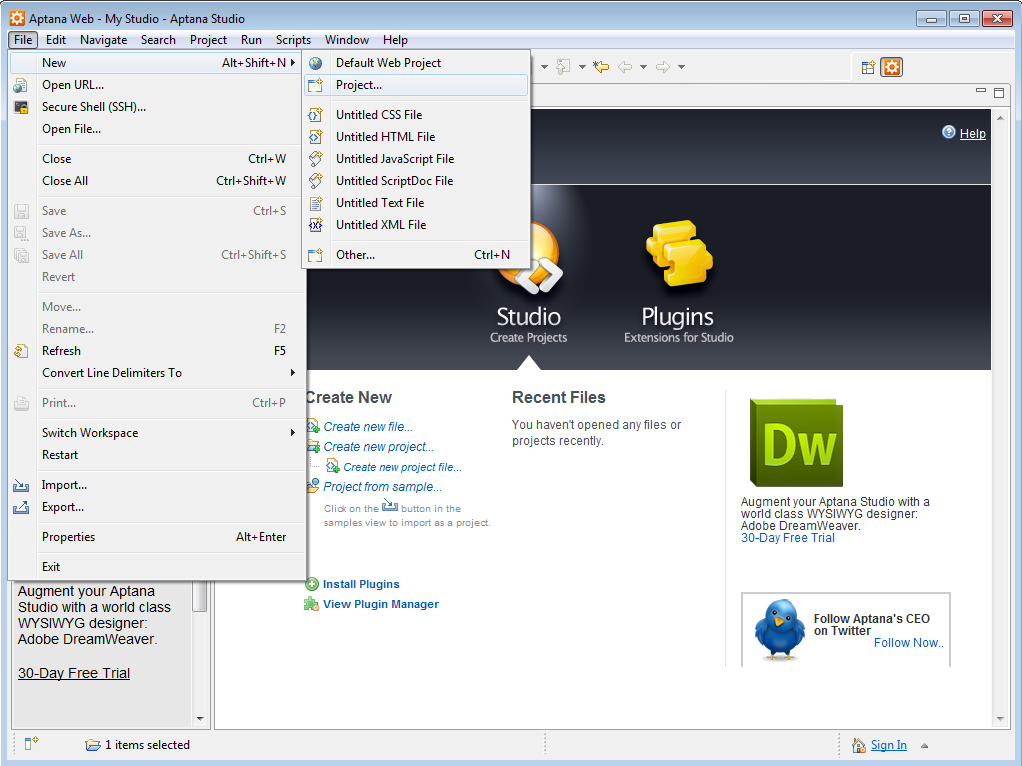Click the Untitled HTML File icon
Image resolution: width=1022 pixels, height=766 pixels.
click(315, 137)
